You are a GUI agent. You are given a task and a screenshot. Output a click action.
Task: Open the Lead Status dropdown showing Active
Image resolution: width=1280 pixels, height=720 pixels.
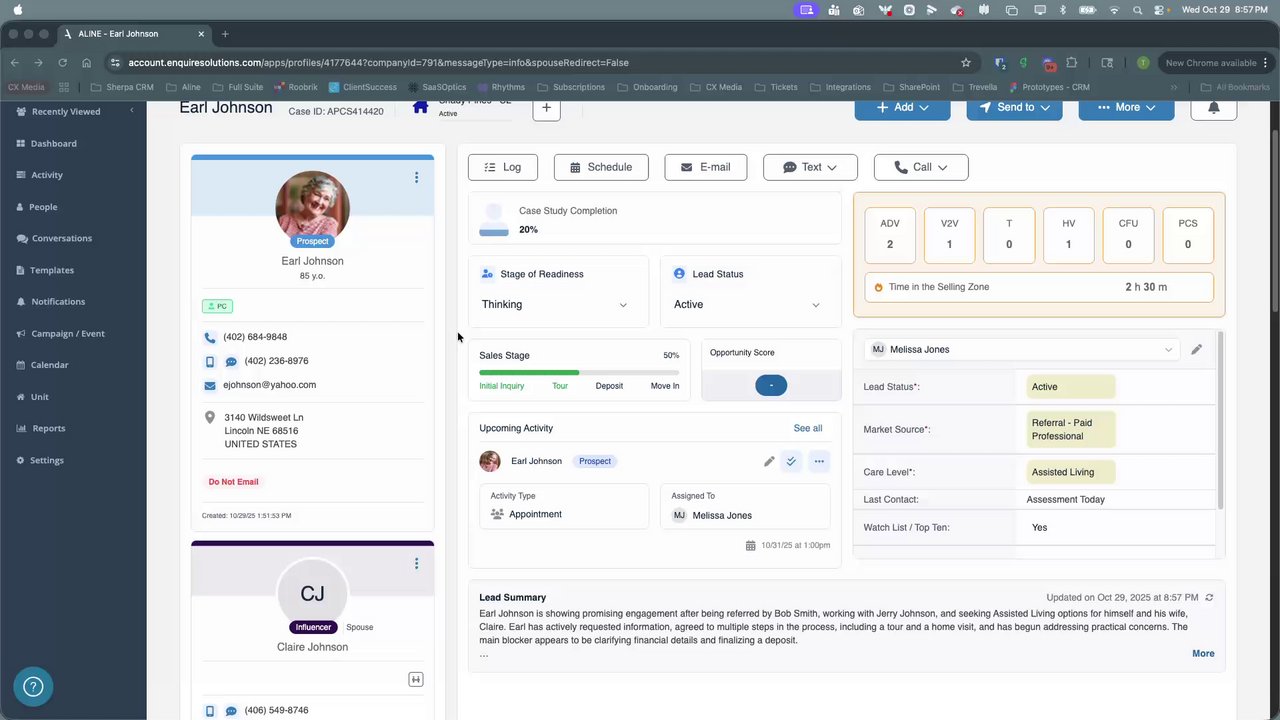(x=750, y=304)
